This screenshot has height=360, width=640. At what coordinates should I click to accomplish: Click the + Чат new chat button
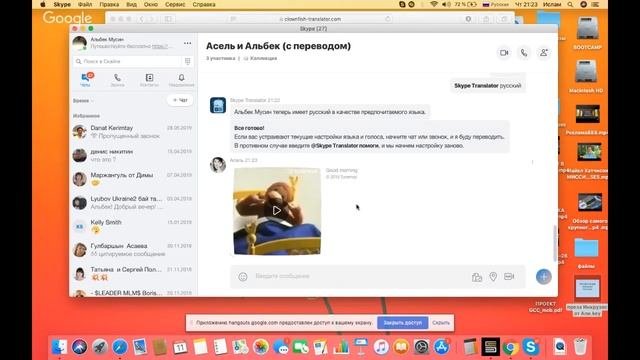click(180, 100)
